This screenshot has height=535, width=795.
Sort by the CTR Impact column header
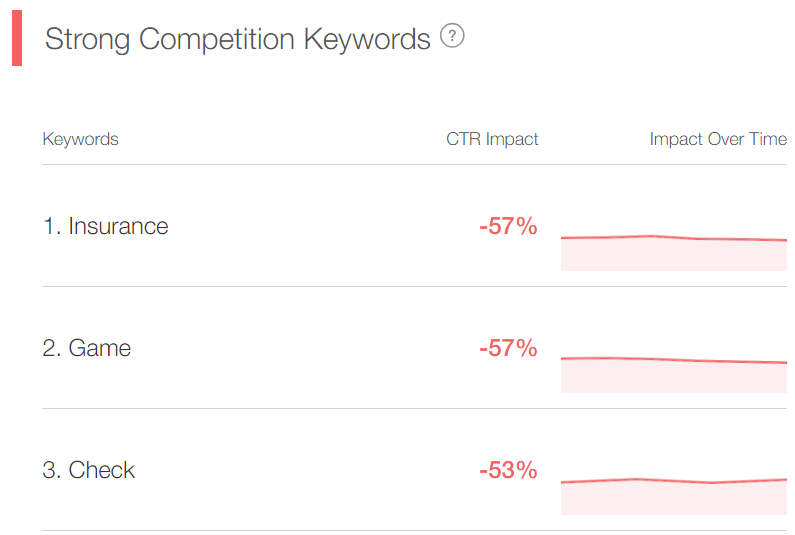pyautogui.click(x=492, y=139)
